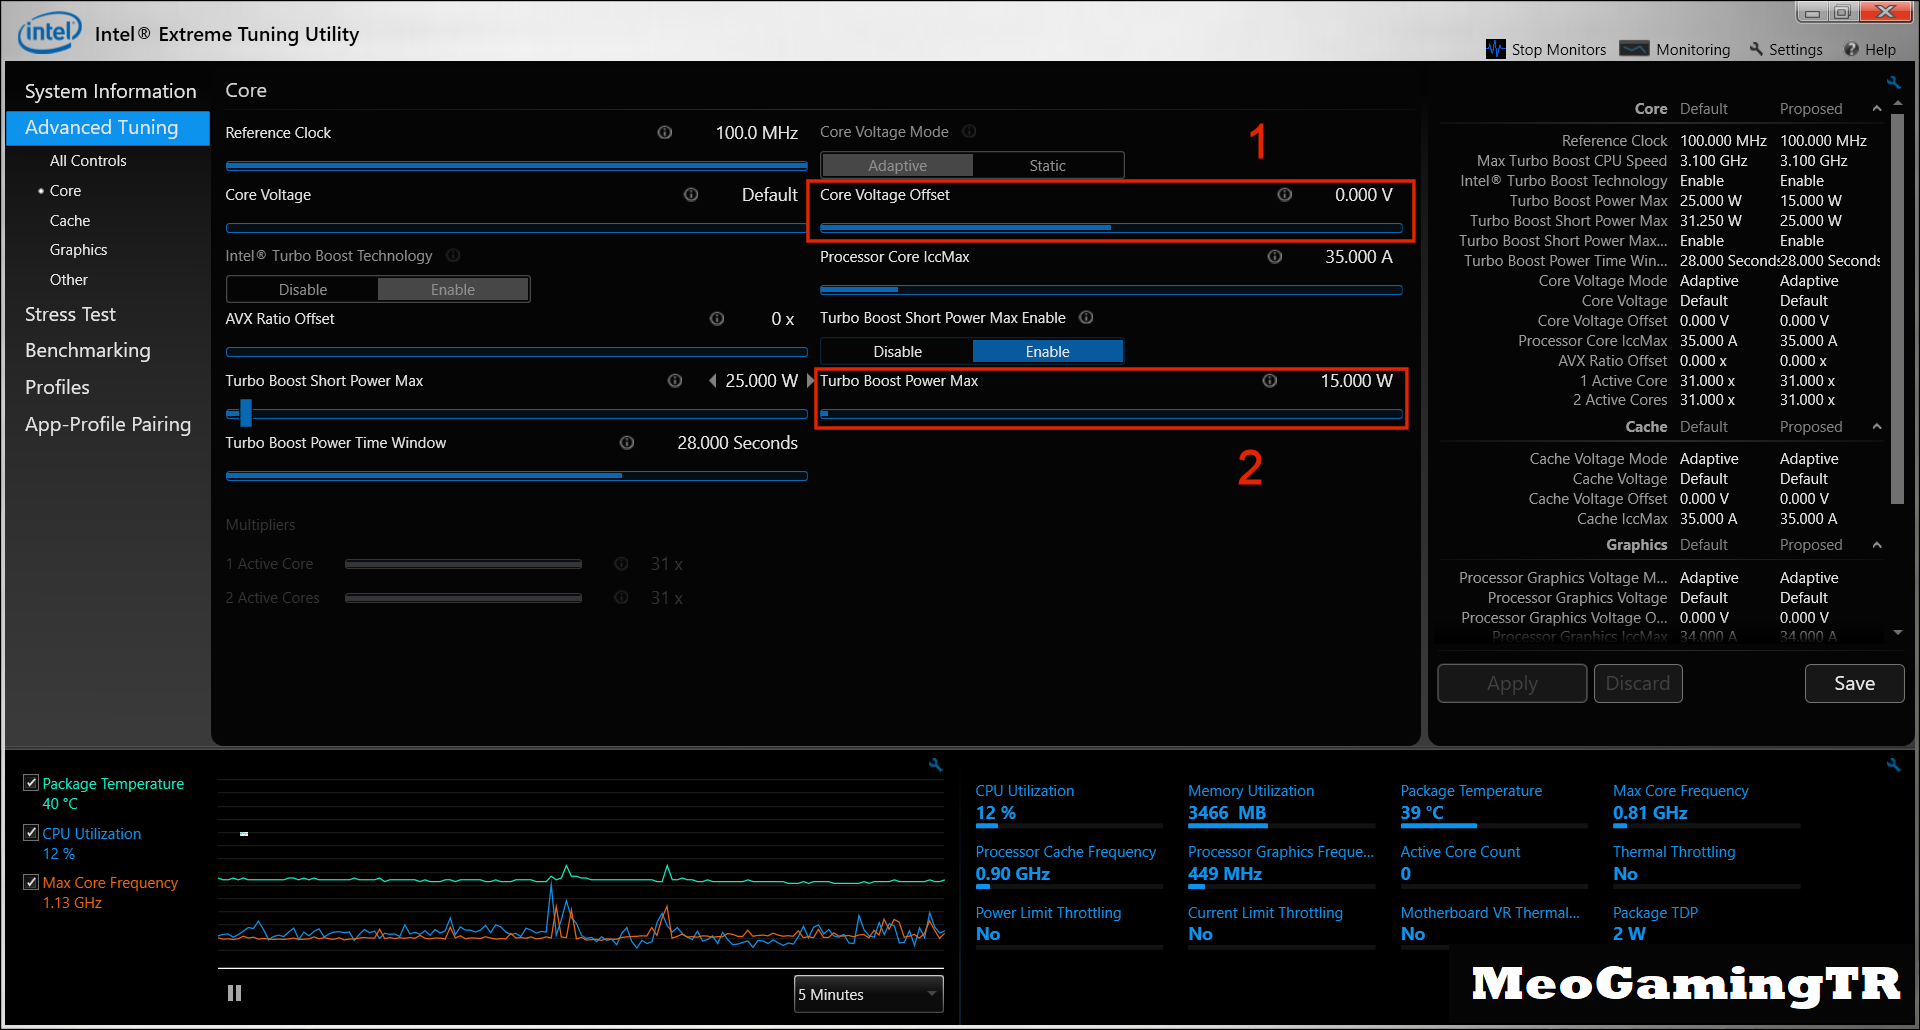Click info icon next to Core Voltage Mode
This screenshot has width=1920, height=1030.
click(969, 131)
